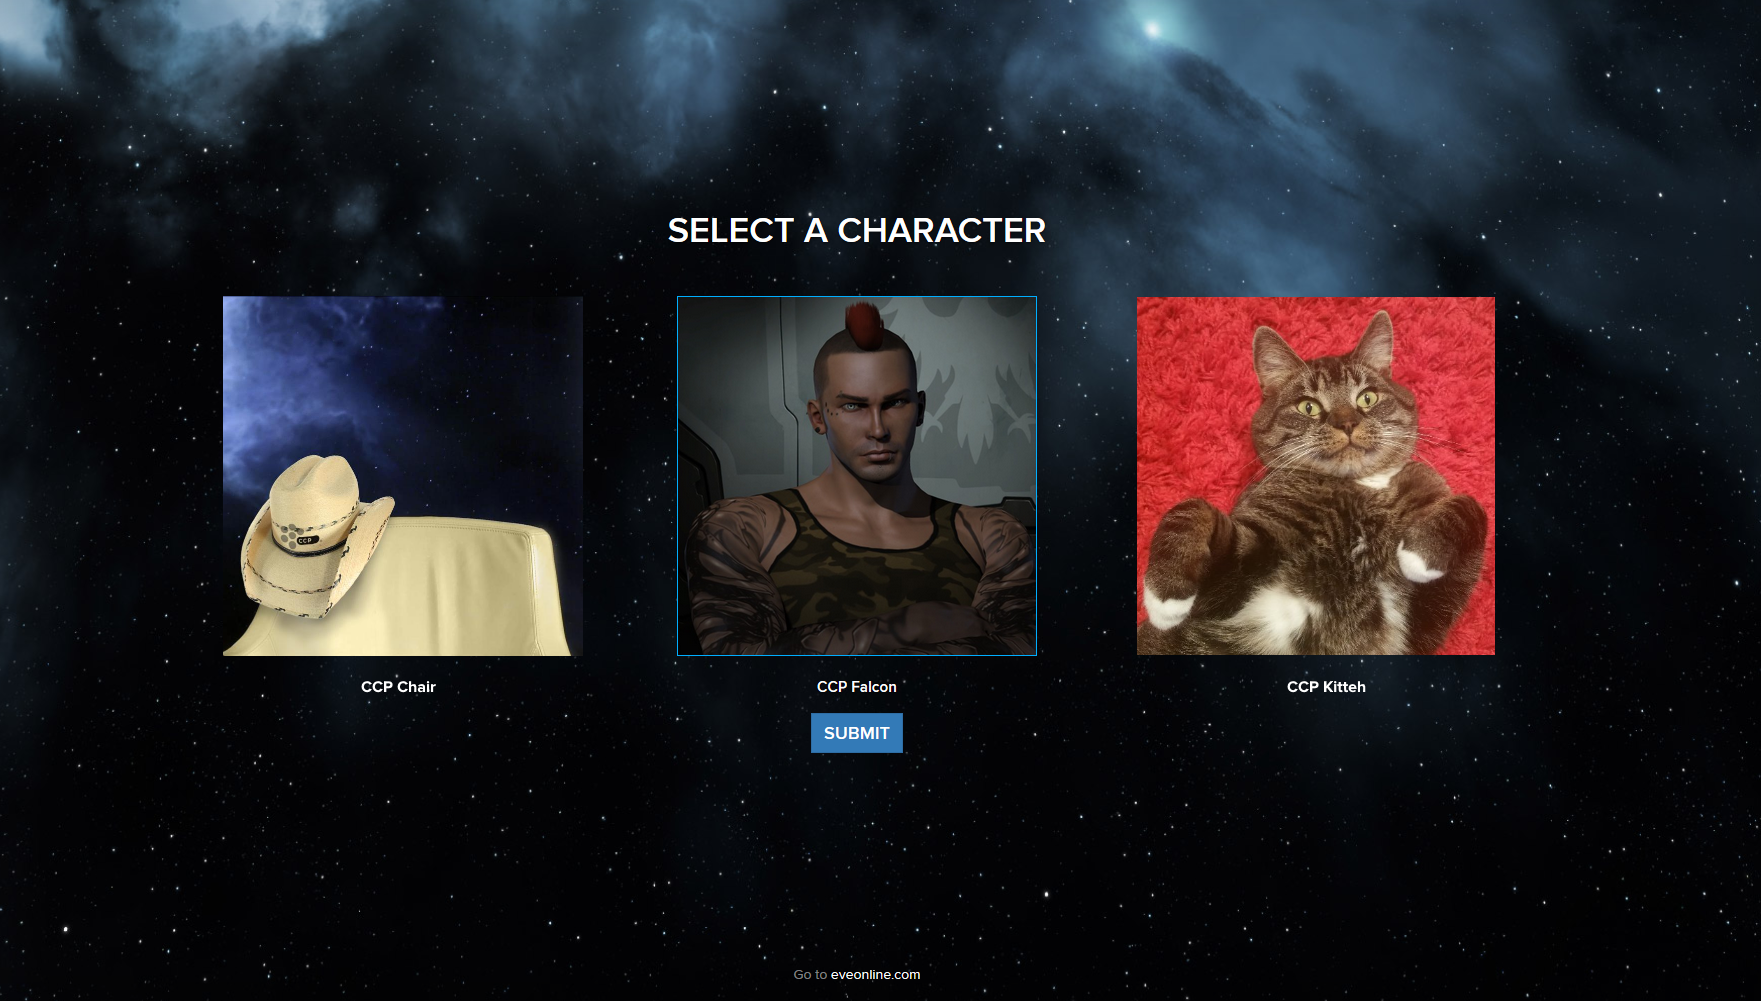
Task: Click the CCP Falcon name label
Action: tap(857, 687)
